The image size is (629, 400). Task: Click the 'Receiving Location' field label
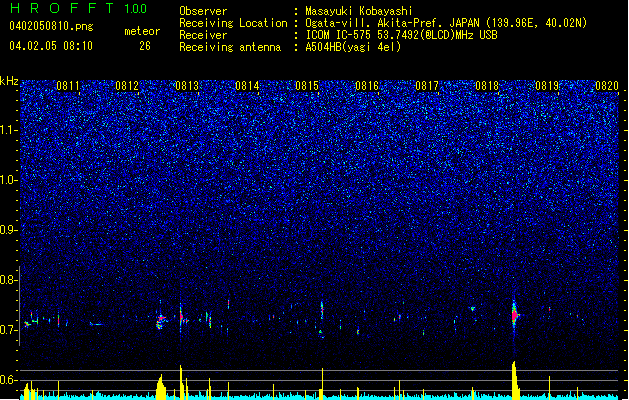click(233, 23)
